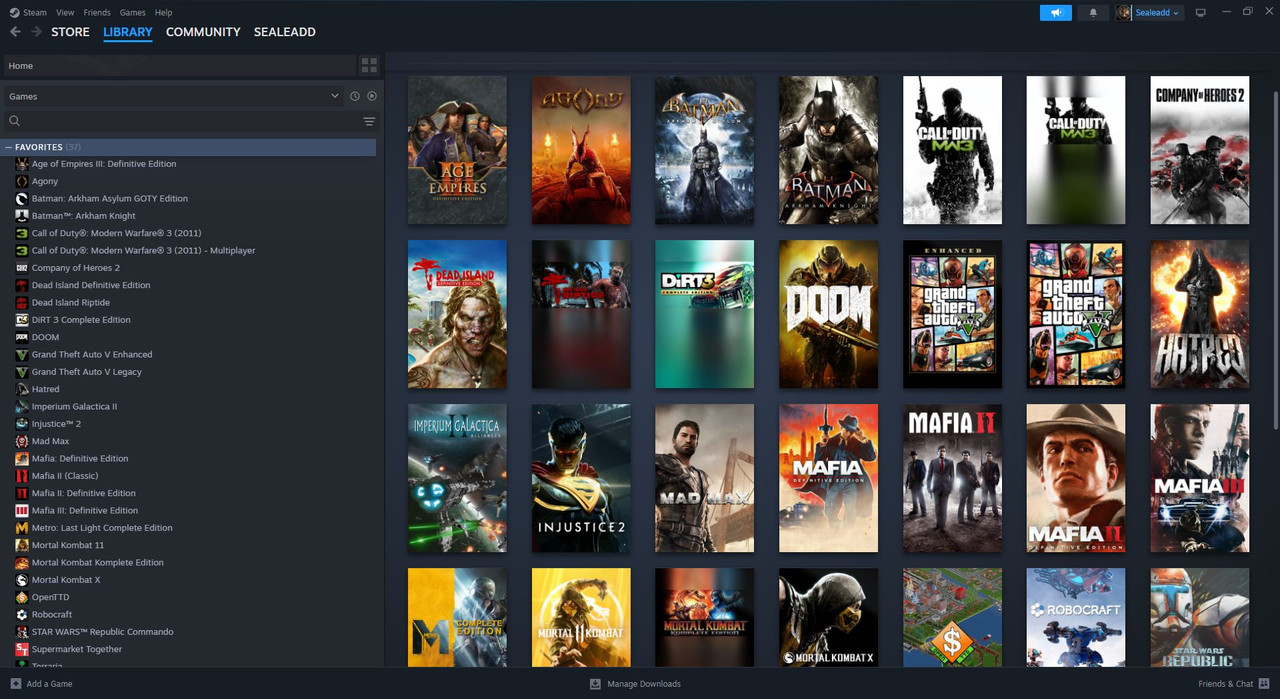Open the View menu
1280x699 pixels.
[x=65, y=13]
